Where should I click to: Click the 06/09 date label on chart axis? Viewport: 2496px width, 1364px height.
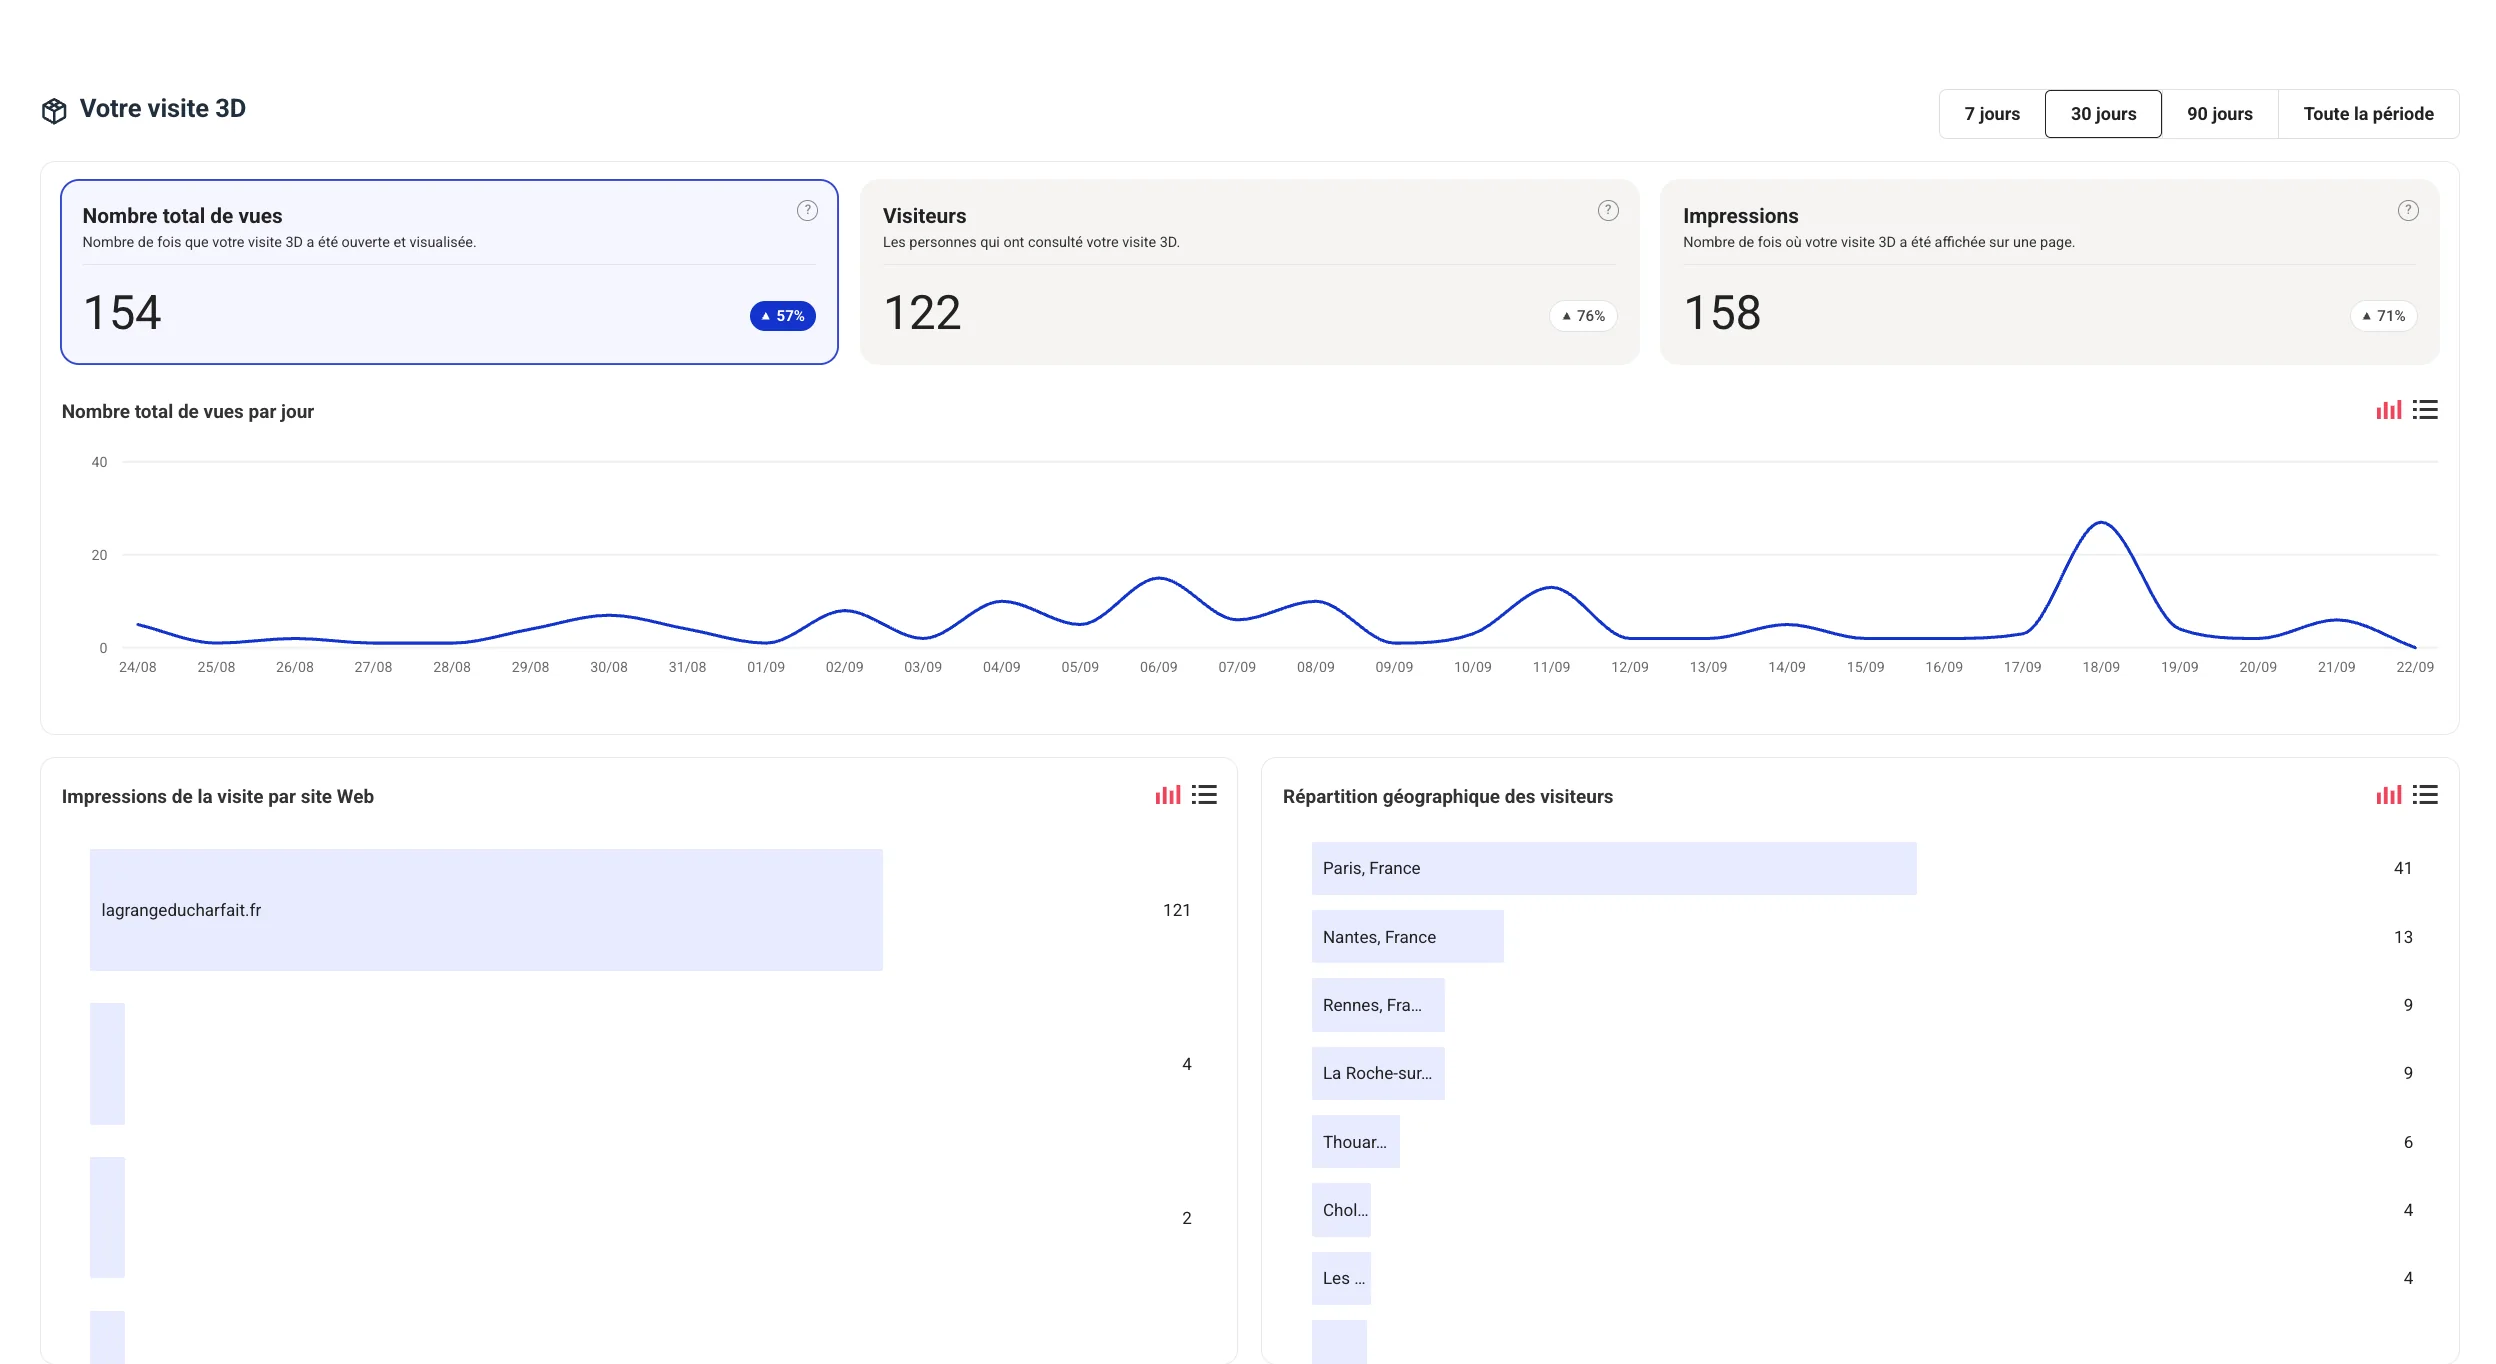point(1158,667)
